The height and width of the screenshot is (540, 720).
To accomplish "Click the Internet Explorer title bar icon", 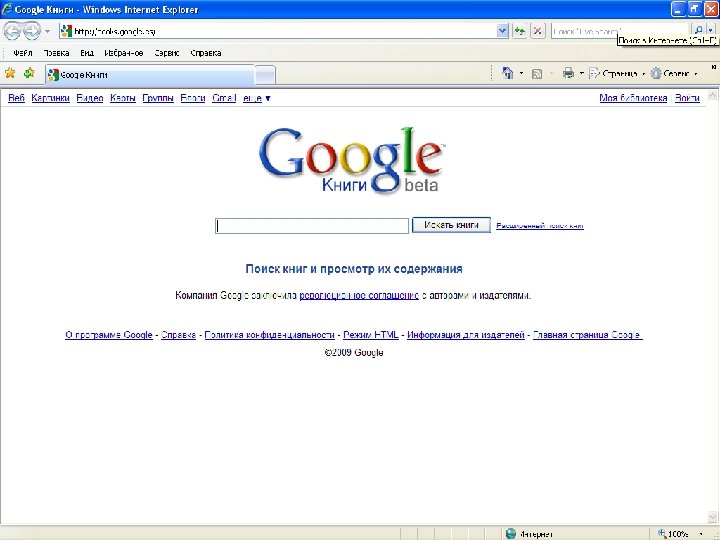I will tap(7, 9).
